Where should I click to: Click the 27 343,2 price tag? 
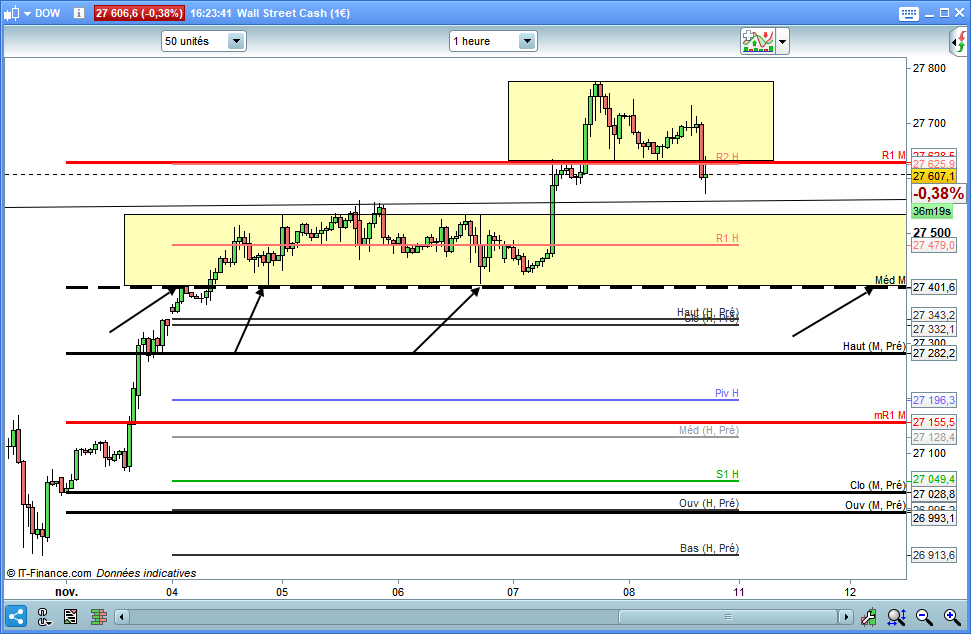933,316
